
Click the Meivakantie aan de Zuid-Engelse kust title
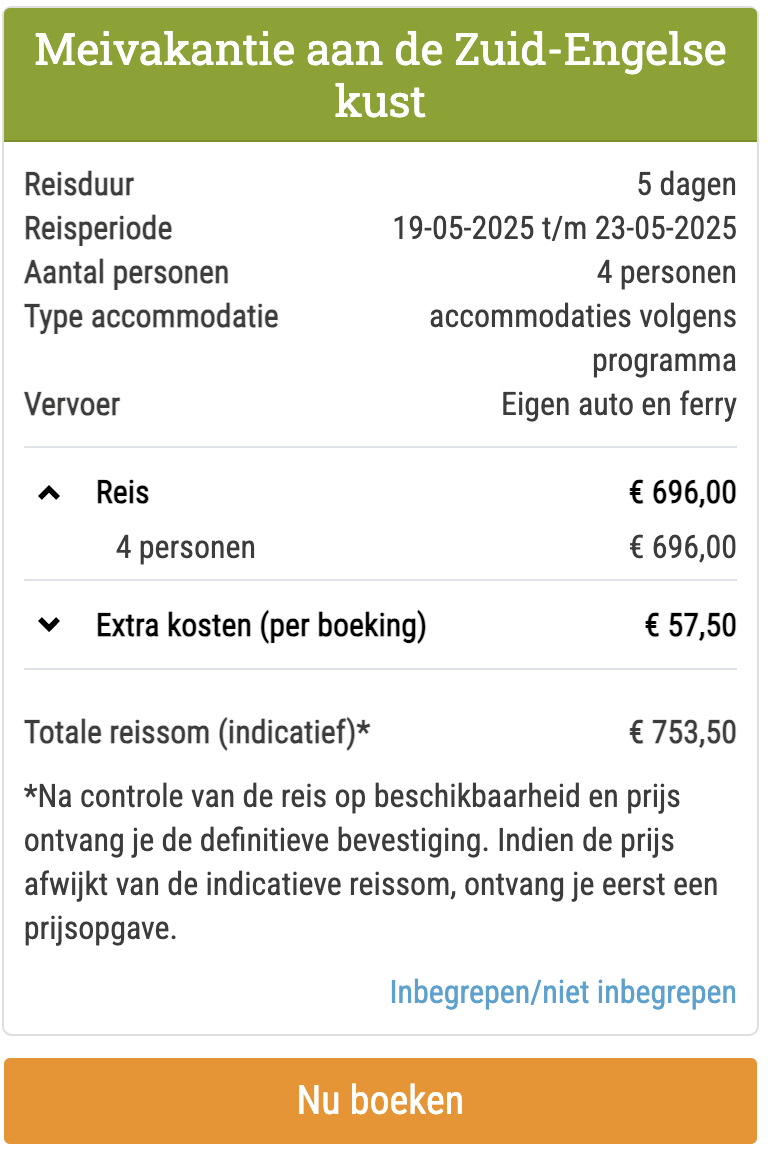click(380, 76)
